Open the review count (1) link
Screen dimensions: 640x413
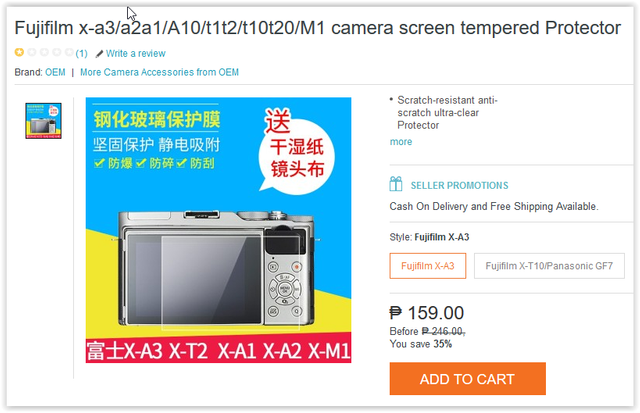click(81, 53)
